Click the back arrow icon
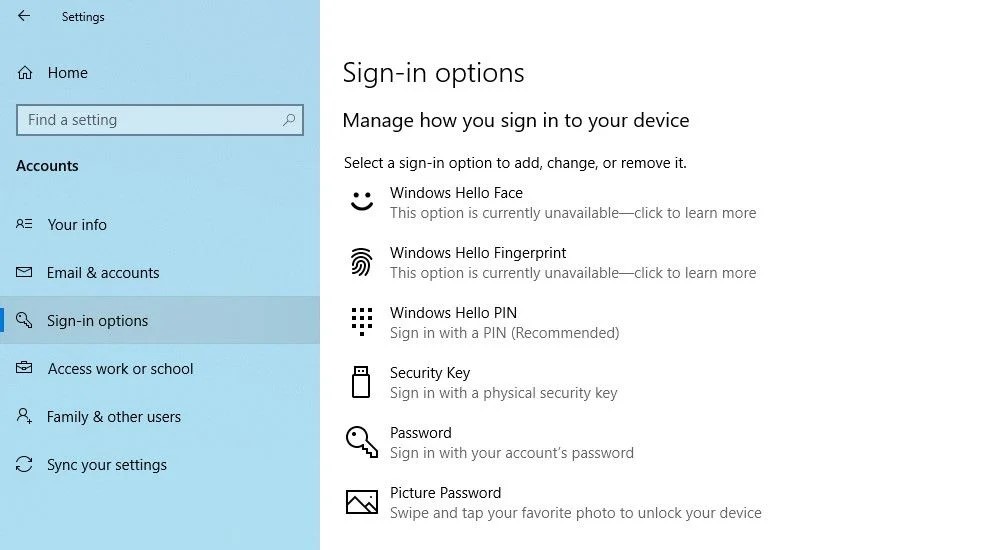Viewport: 983px width, 550px height. 24,16
